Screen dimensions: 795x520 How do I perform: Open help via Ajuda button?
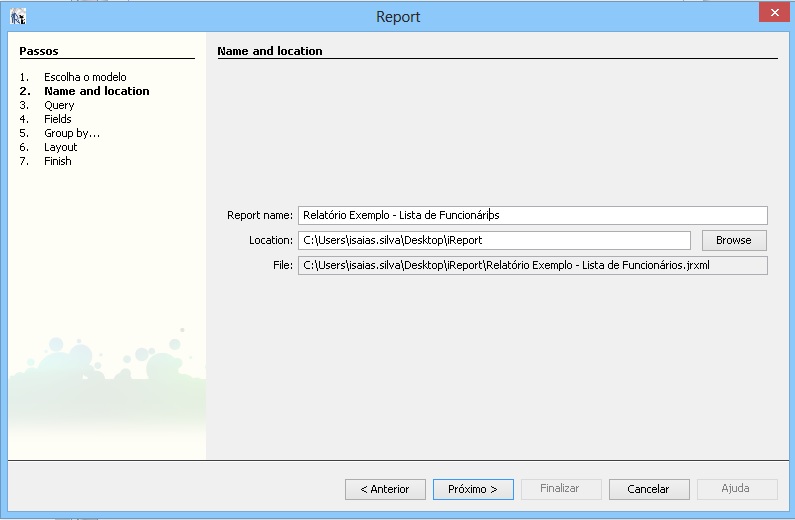pos(736,489)
